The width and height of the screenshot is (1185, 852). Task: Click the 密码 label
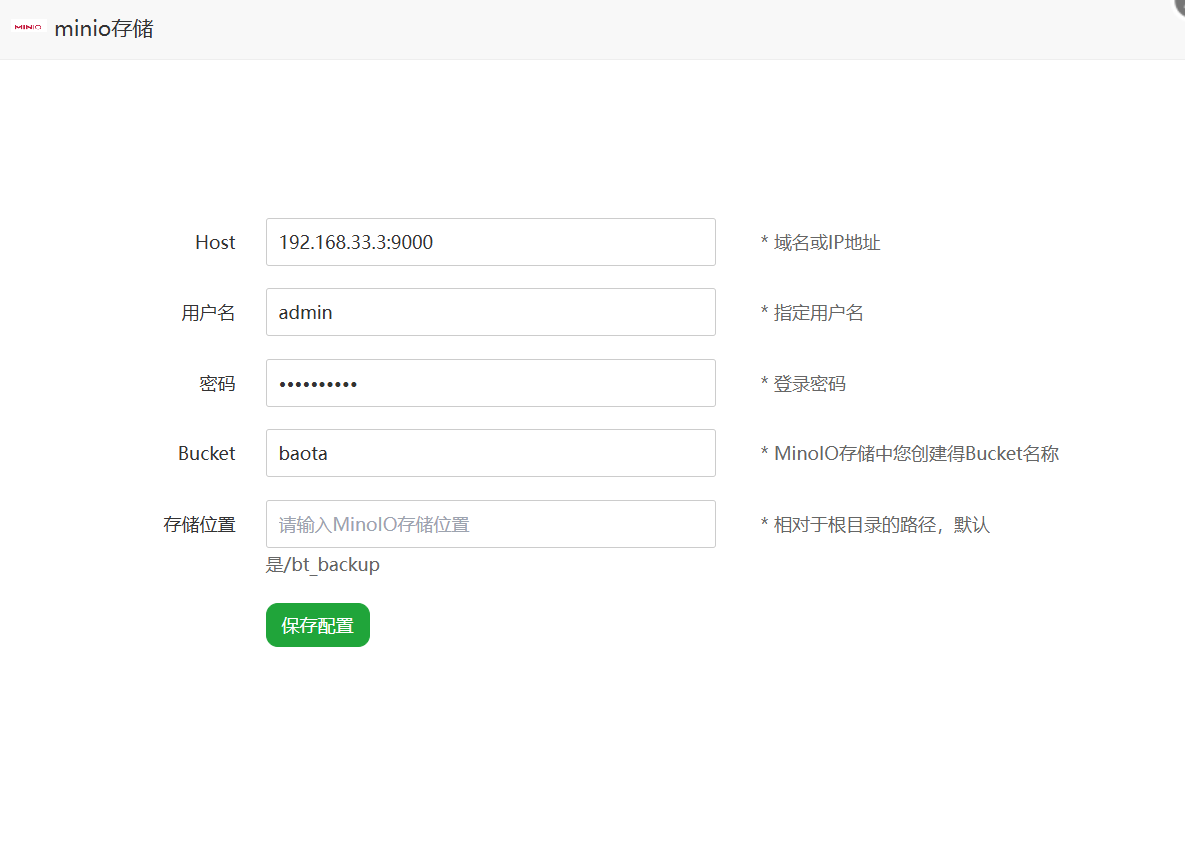pyautogui.click(x=218, y=384)
